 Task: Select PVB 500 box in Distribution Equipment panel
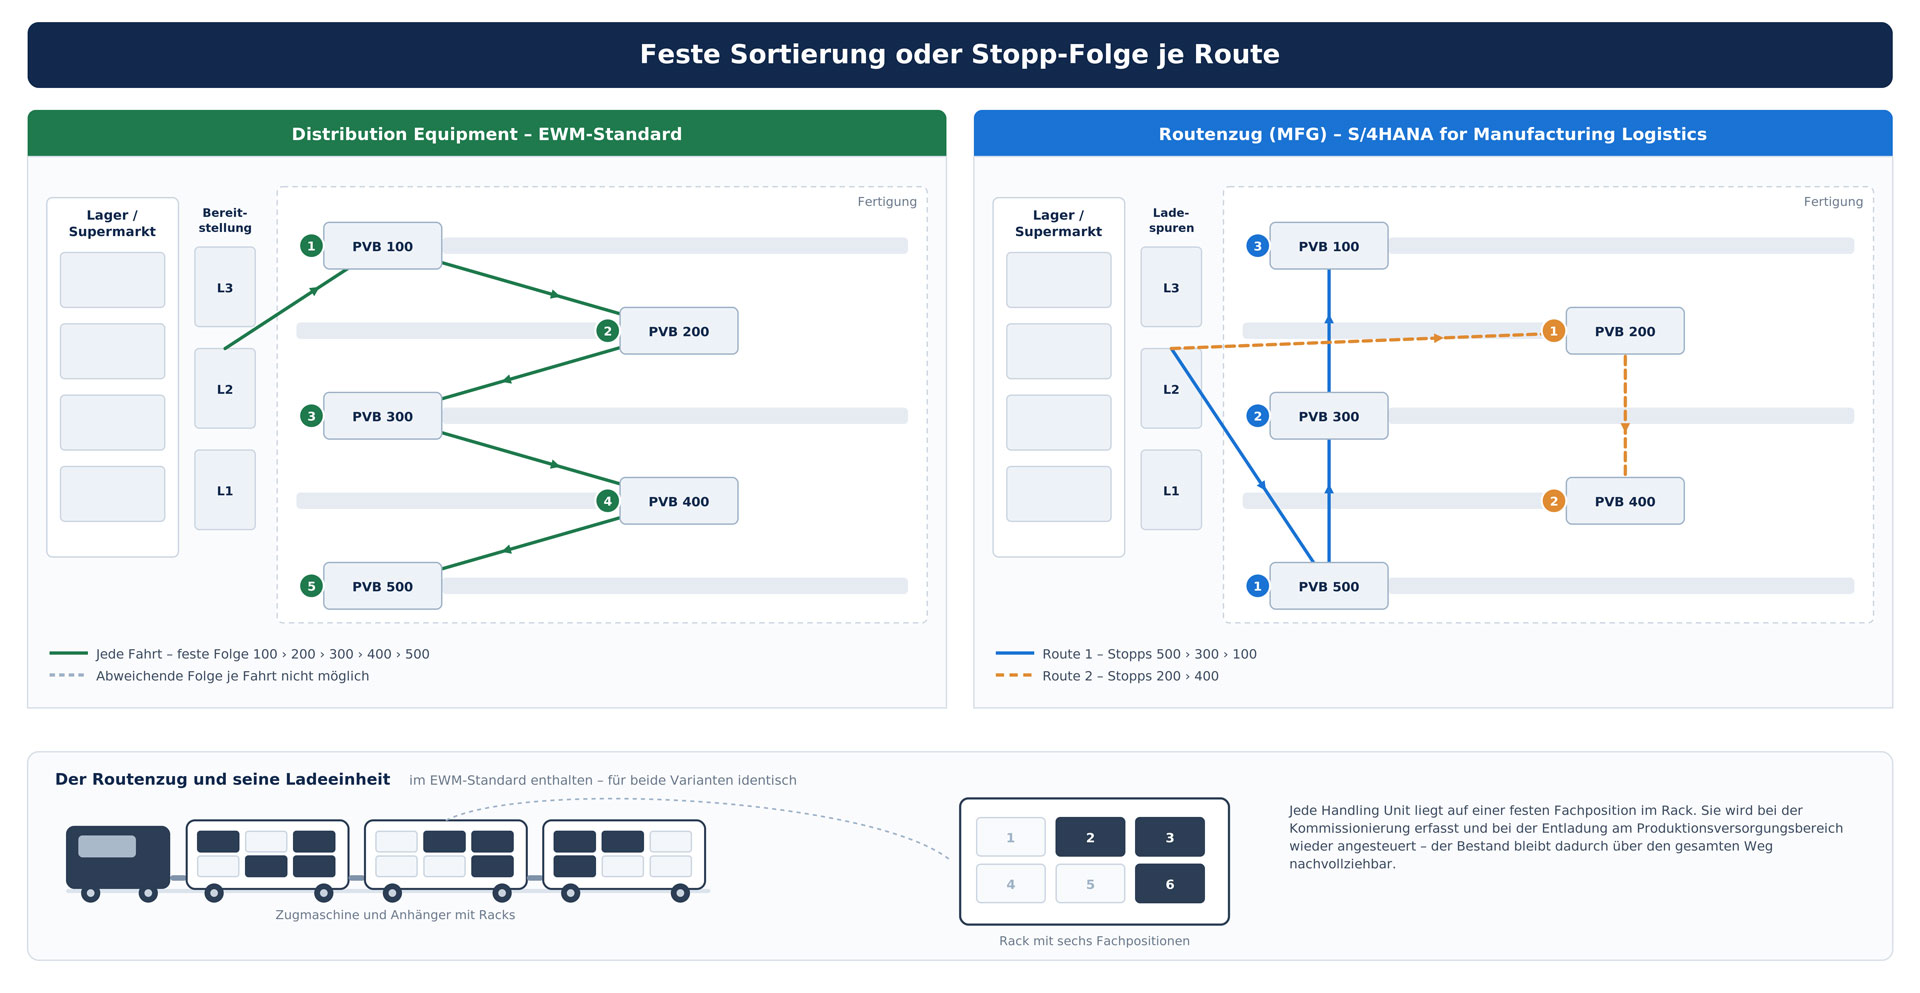tap(382, 586)
